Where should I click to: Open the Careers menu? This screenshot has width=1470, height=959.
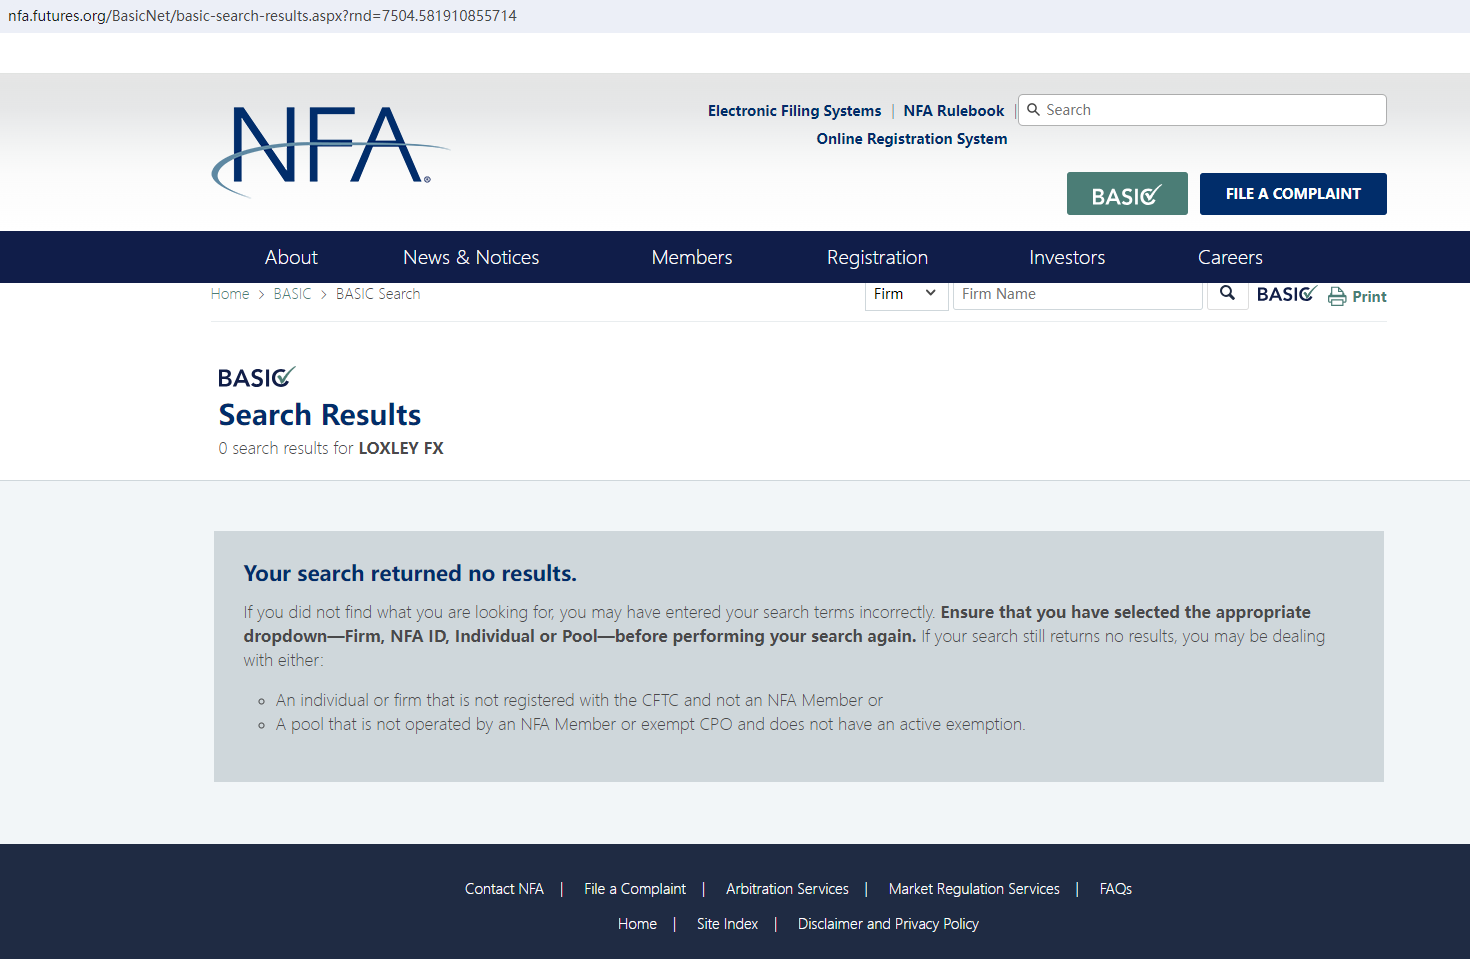pyautogui.click(x=1230, y=257)
